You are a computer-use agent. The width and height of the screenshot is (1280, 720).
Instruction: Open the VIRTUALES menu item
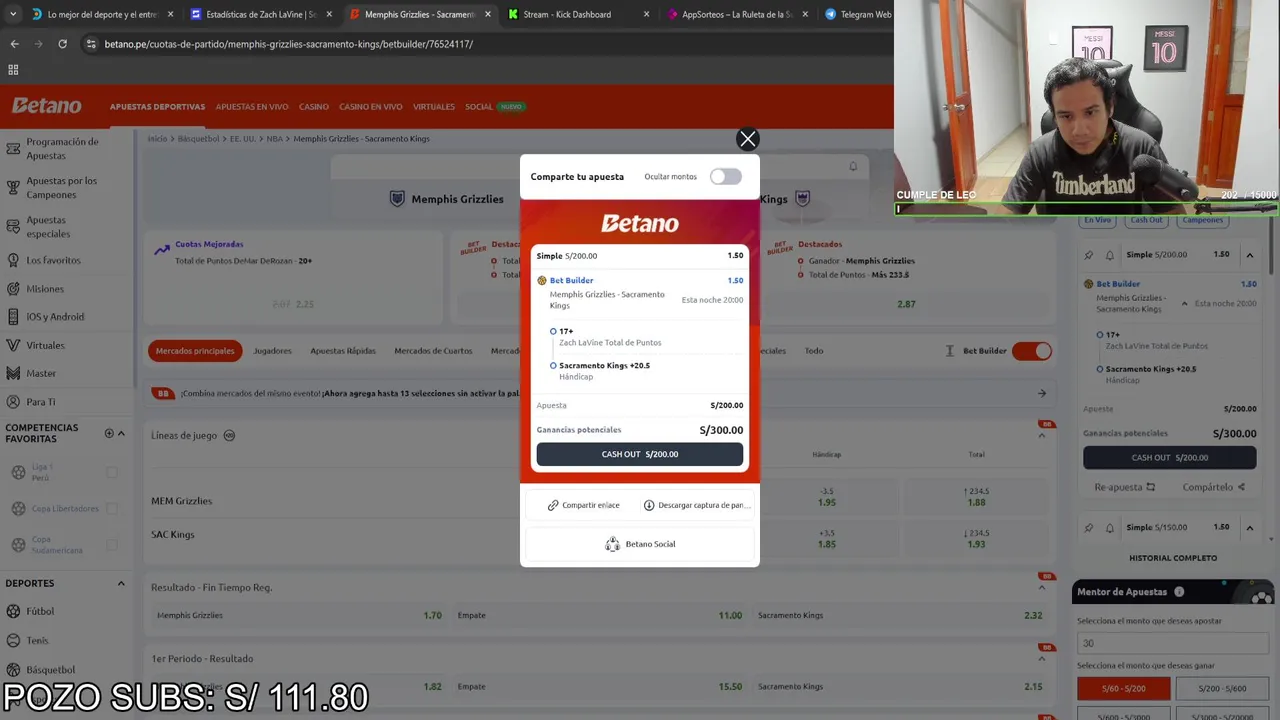tap(434, 107)
